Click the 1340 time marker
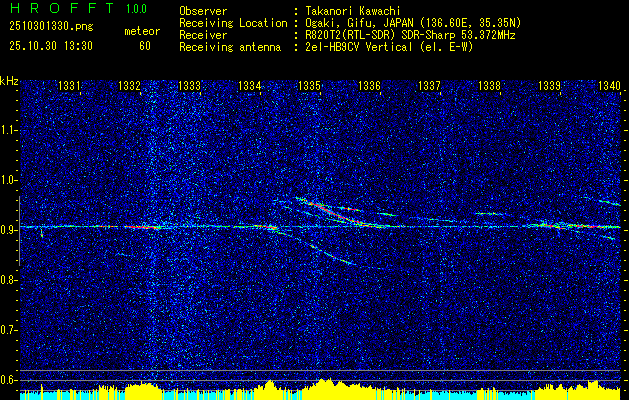629x400 pixels. (609, 85)
